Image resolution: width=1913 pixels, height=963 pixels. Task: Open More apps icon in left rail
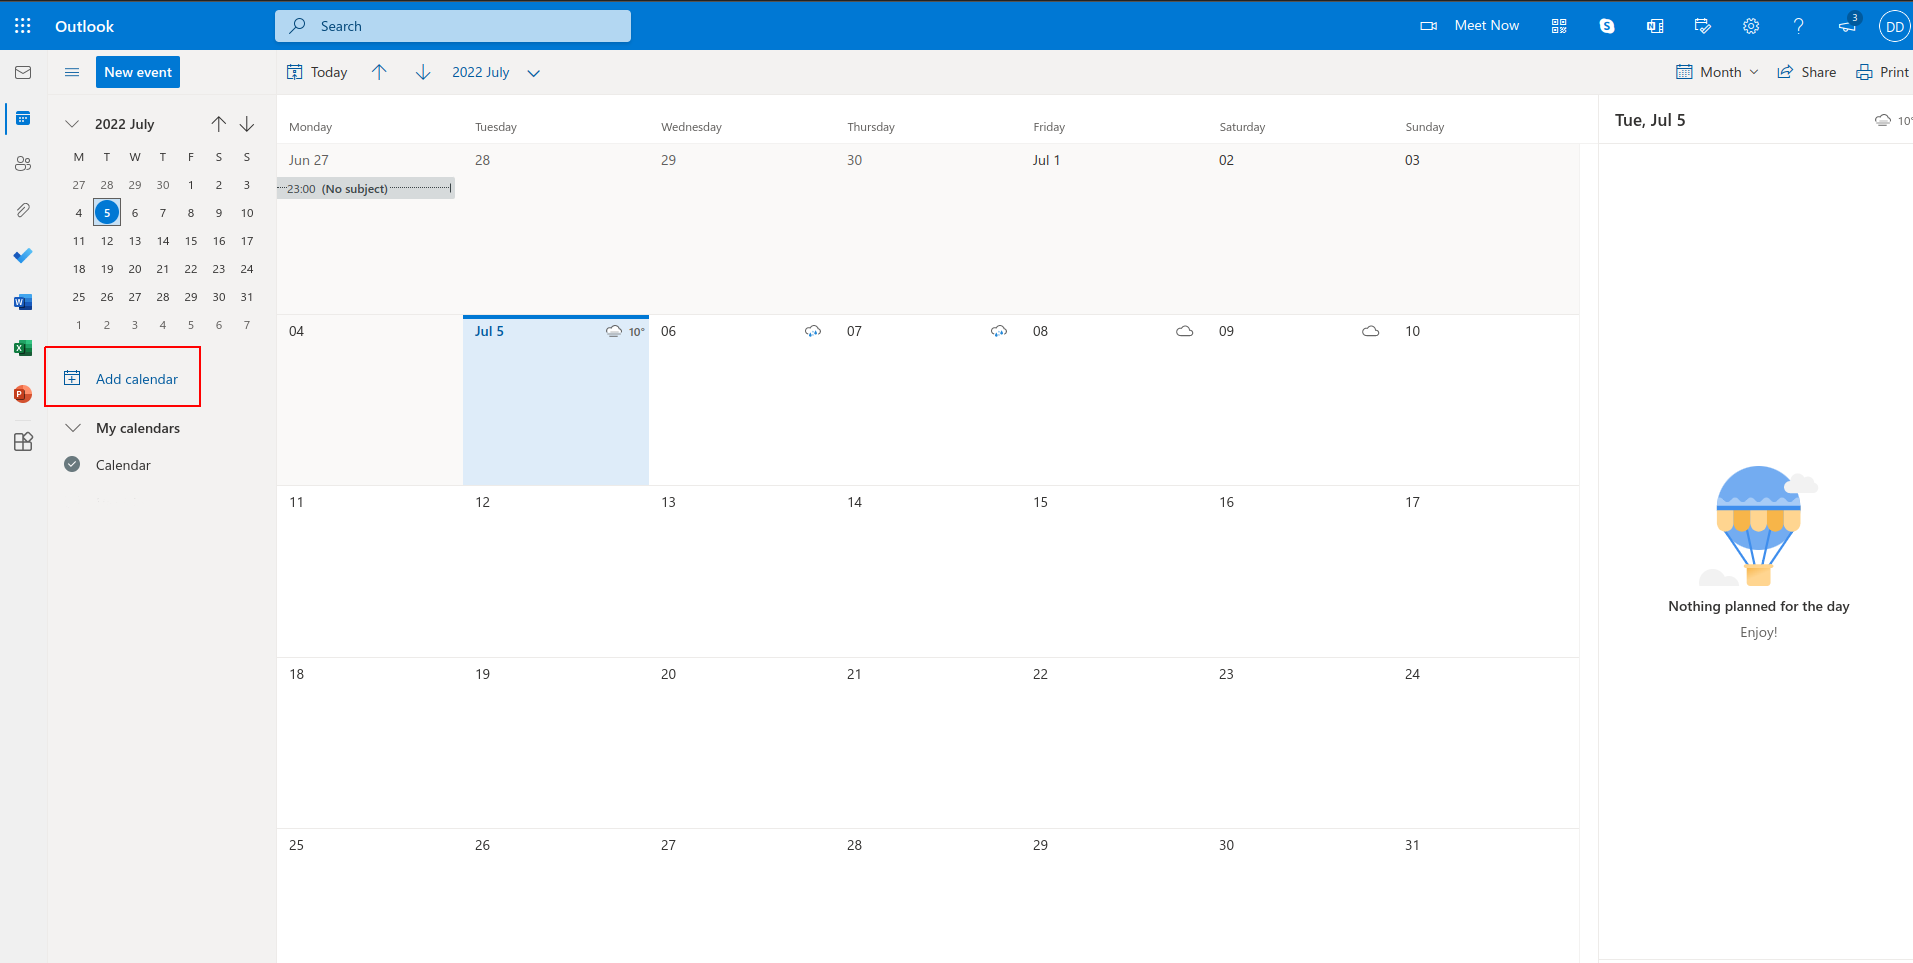[x=23, y=441]
